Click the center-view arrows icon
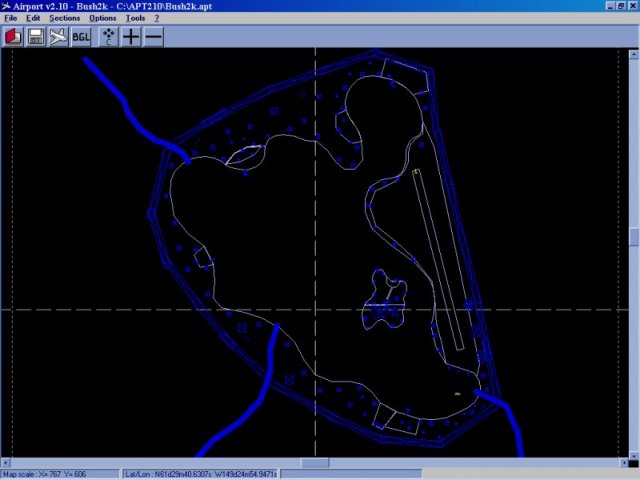Screen dimensions: 640x480 109,37
